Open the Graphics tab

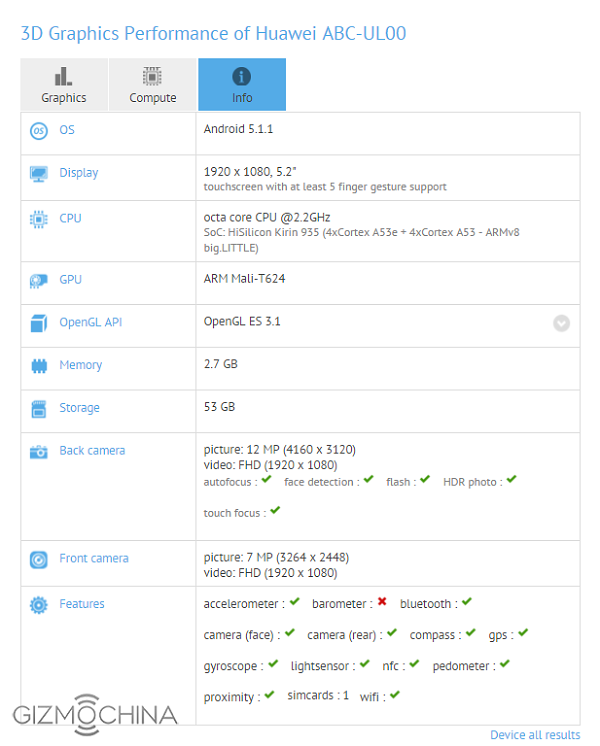(64, 85)
